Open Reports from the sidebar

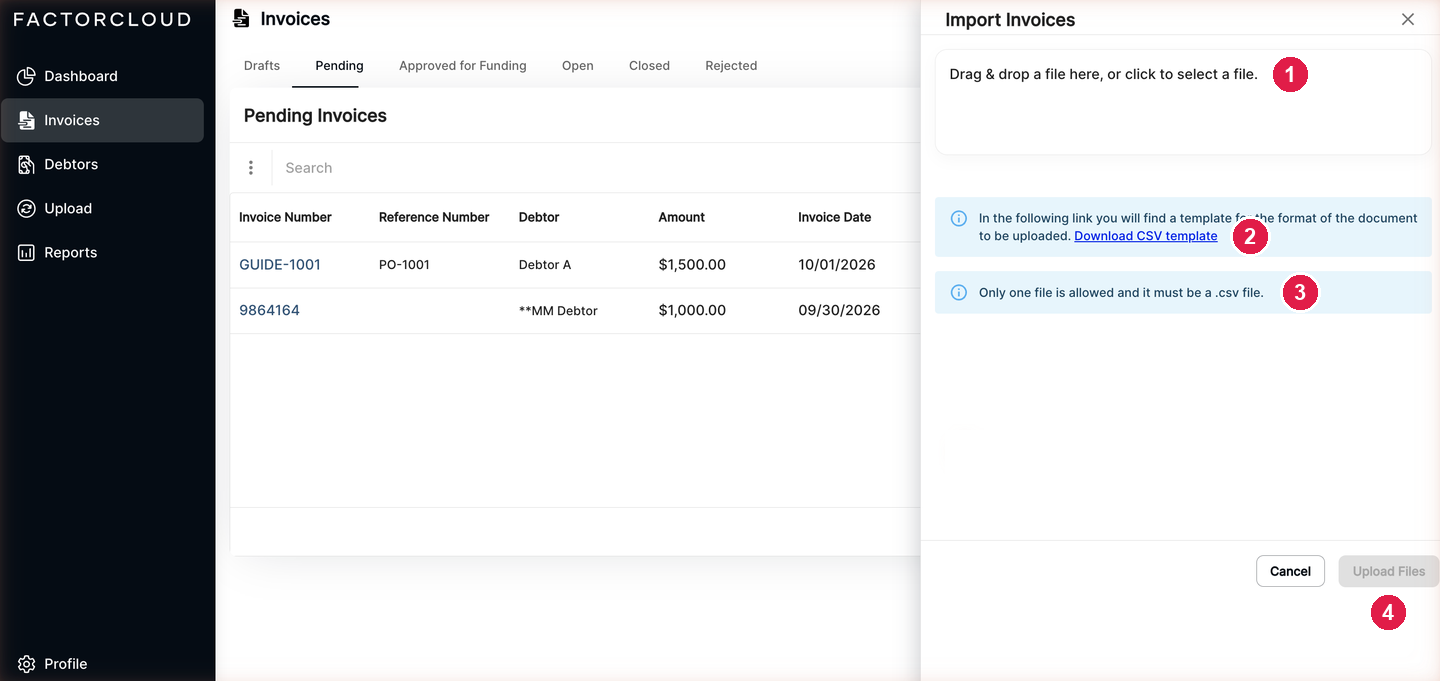coord(103,252)
